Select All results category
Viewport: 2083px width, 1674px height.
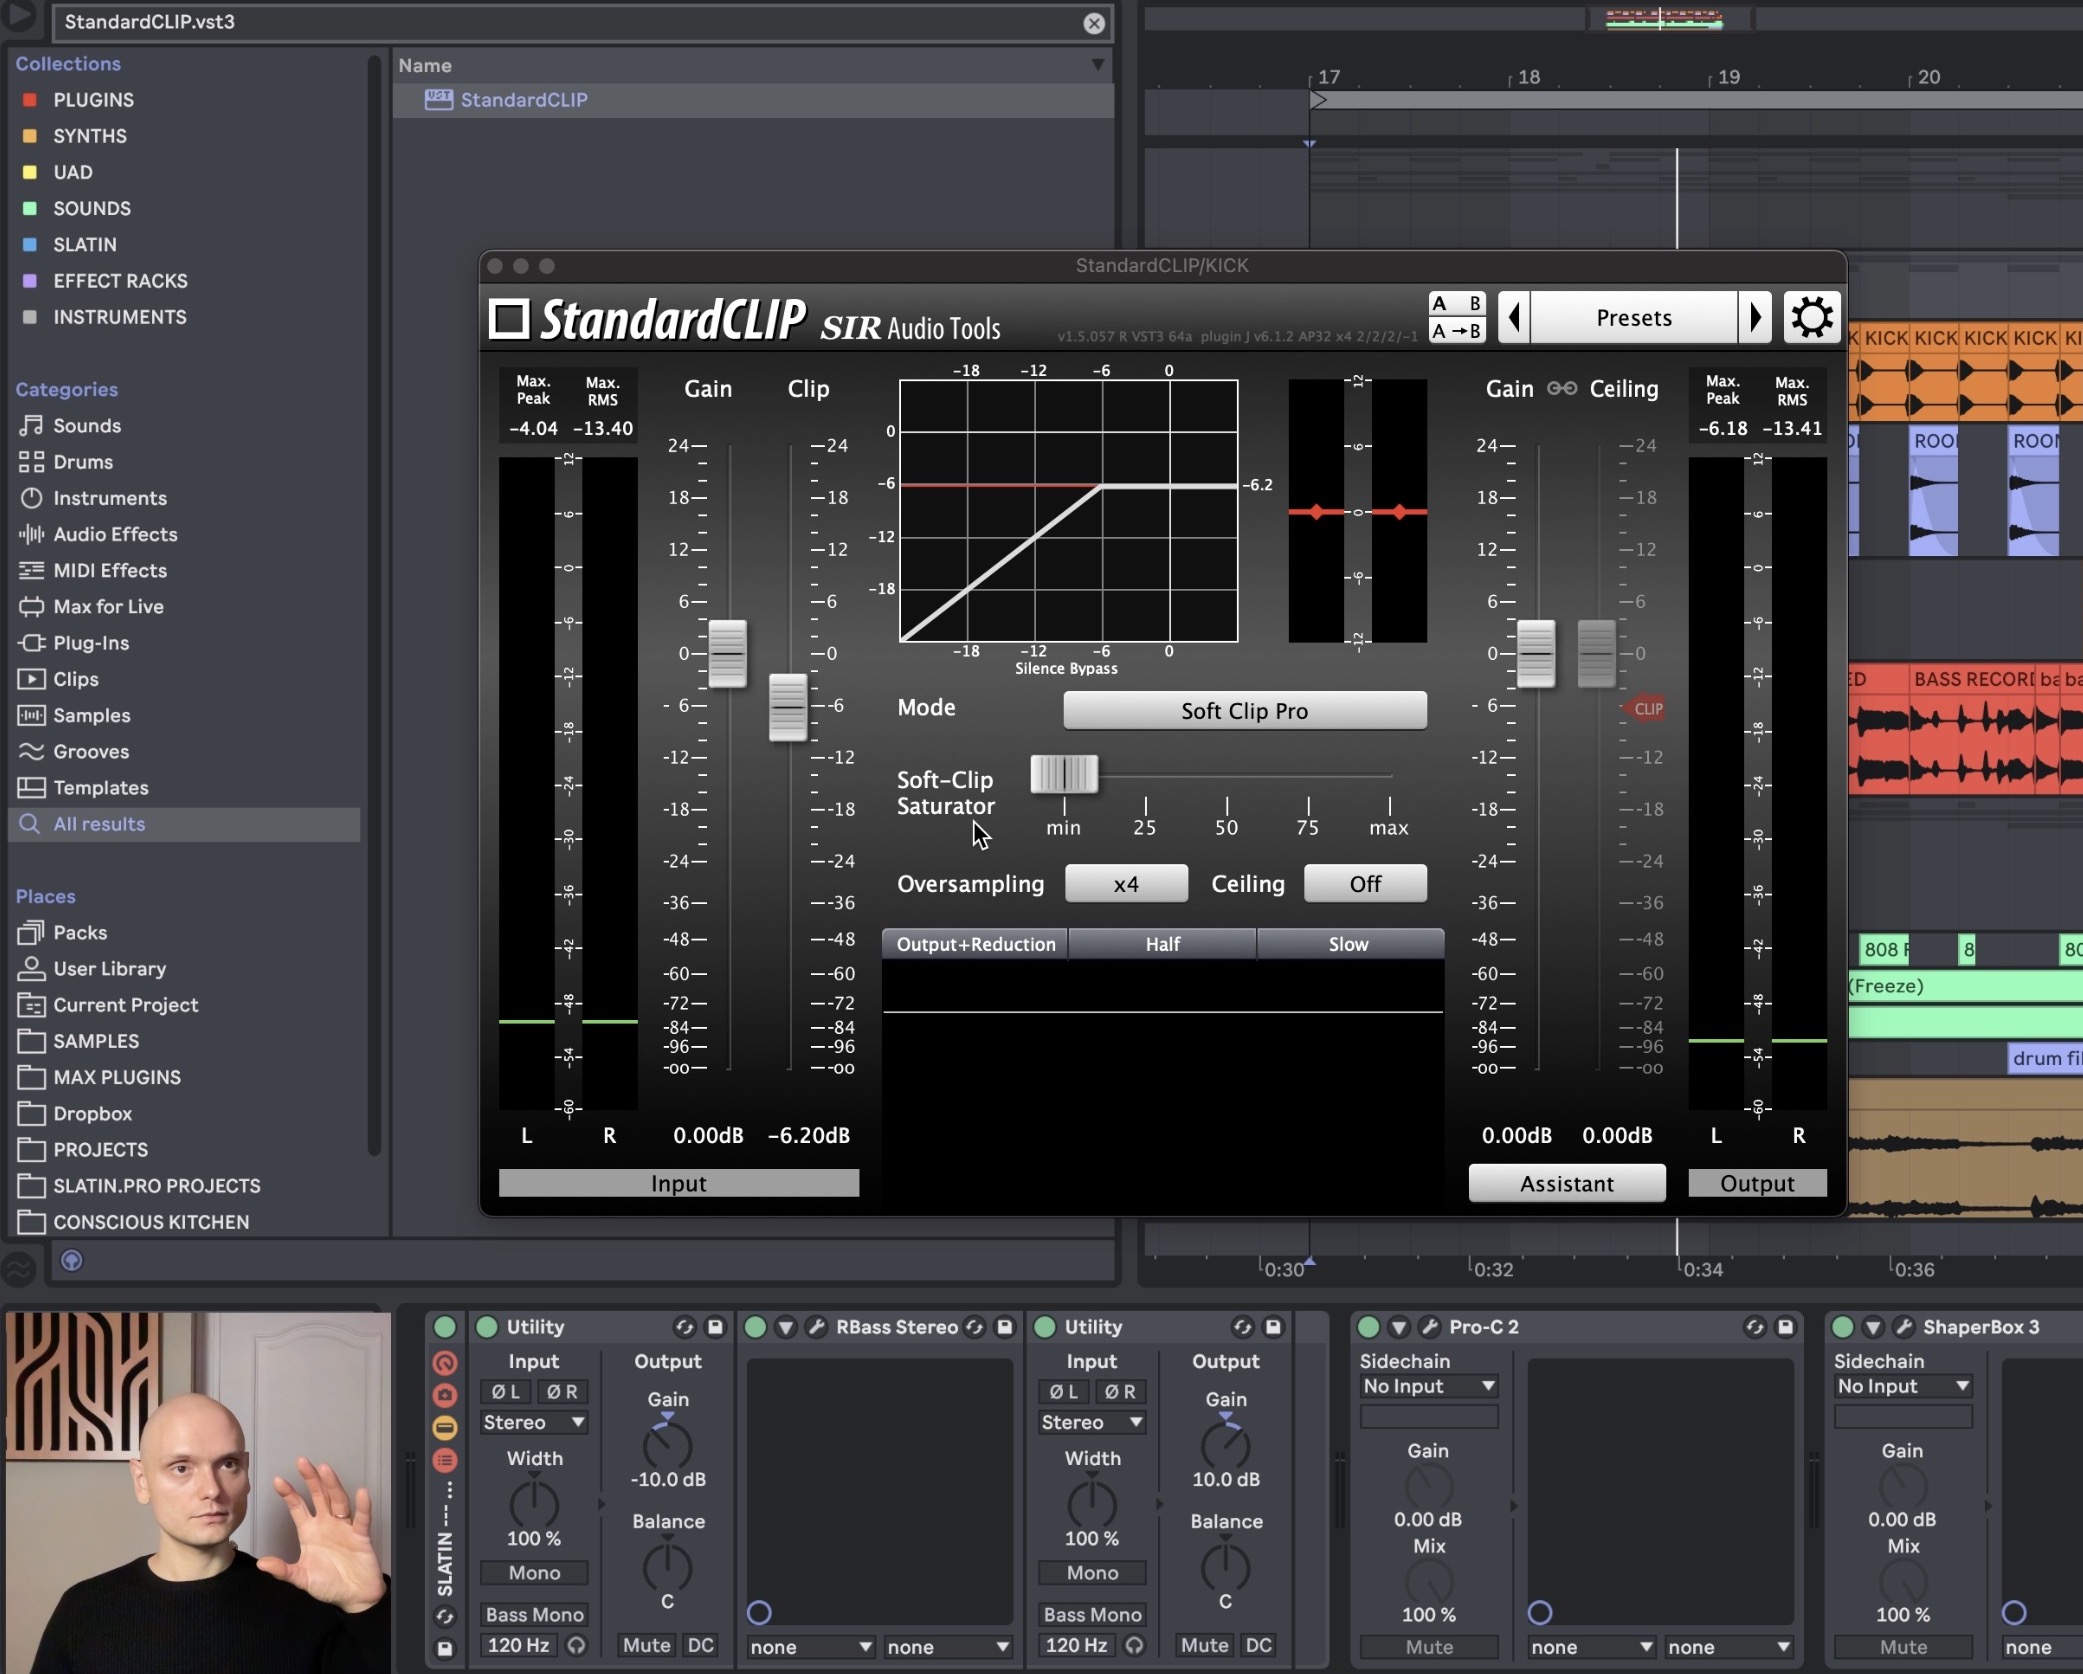tap(185, 824)
